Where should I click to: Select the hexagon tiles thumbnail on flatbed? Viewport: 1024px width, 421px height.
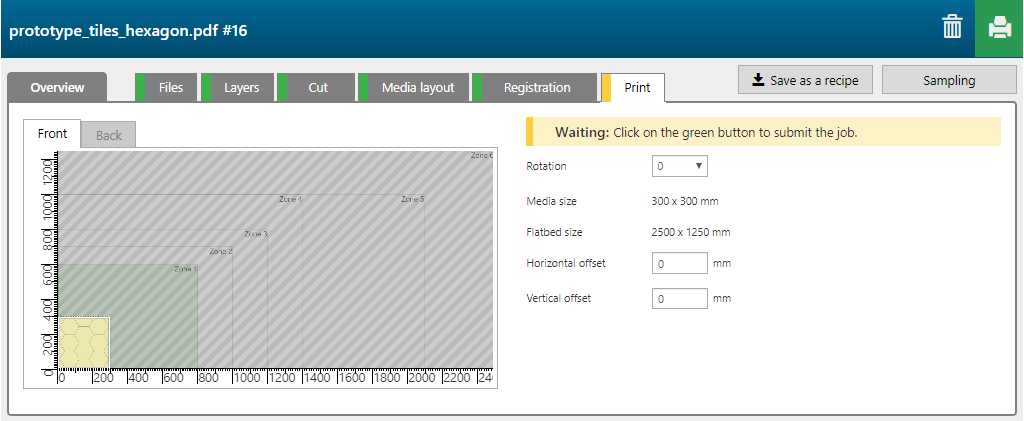coord(84,342)
